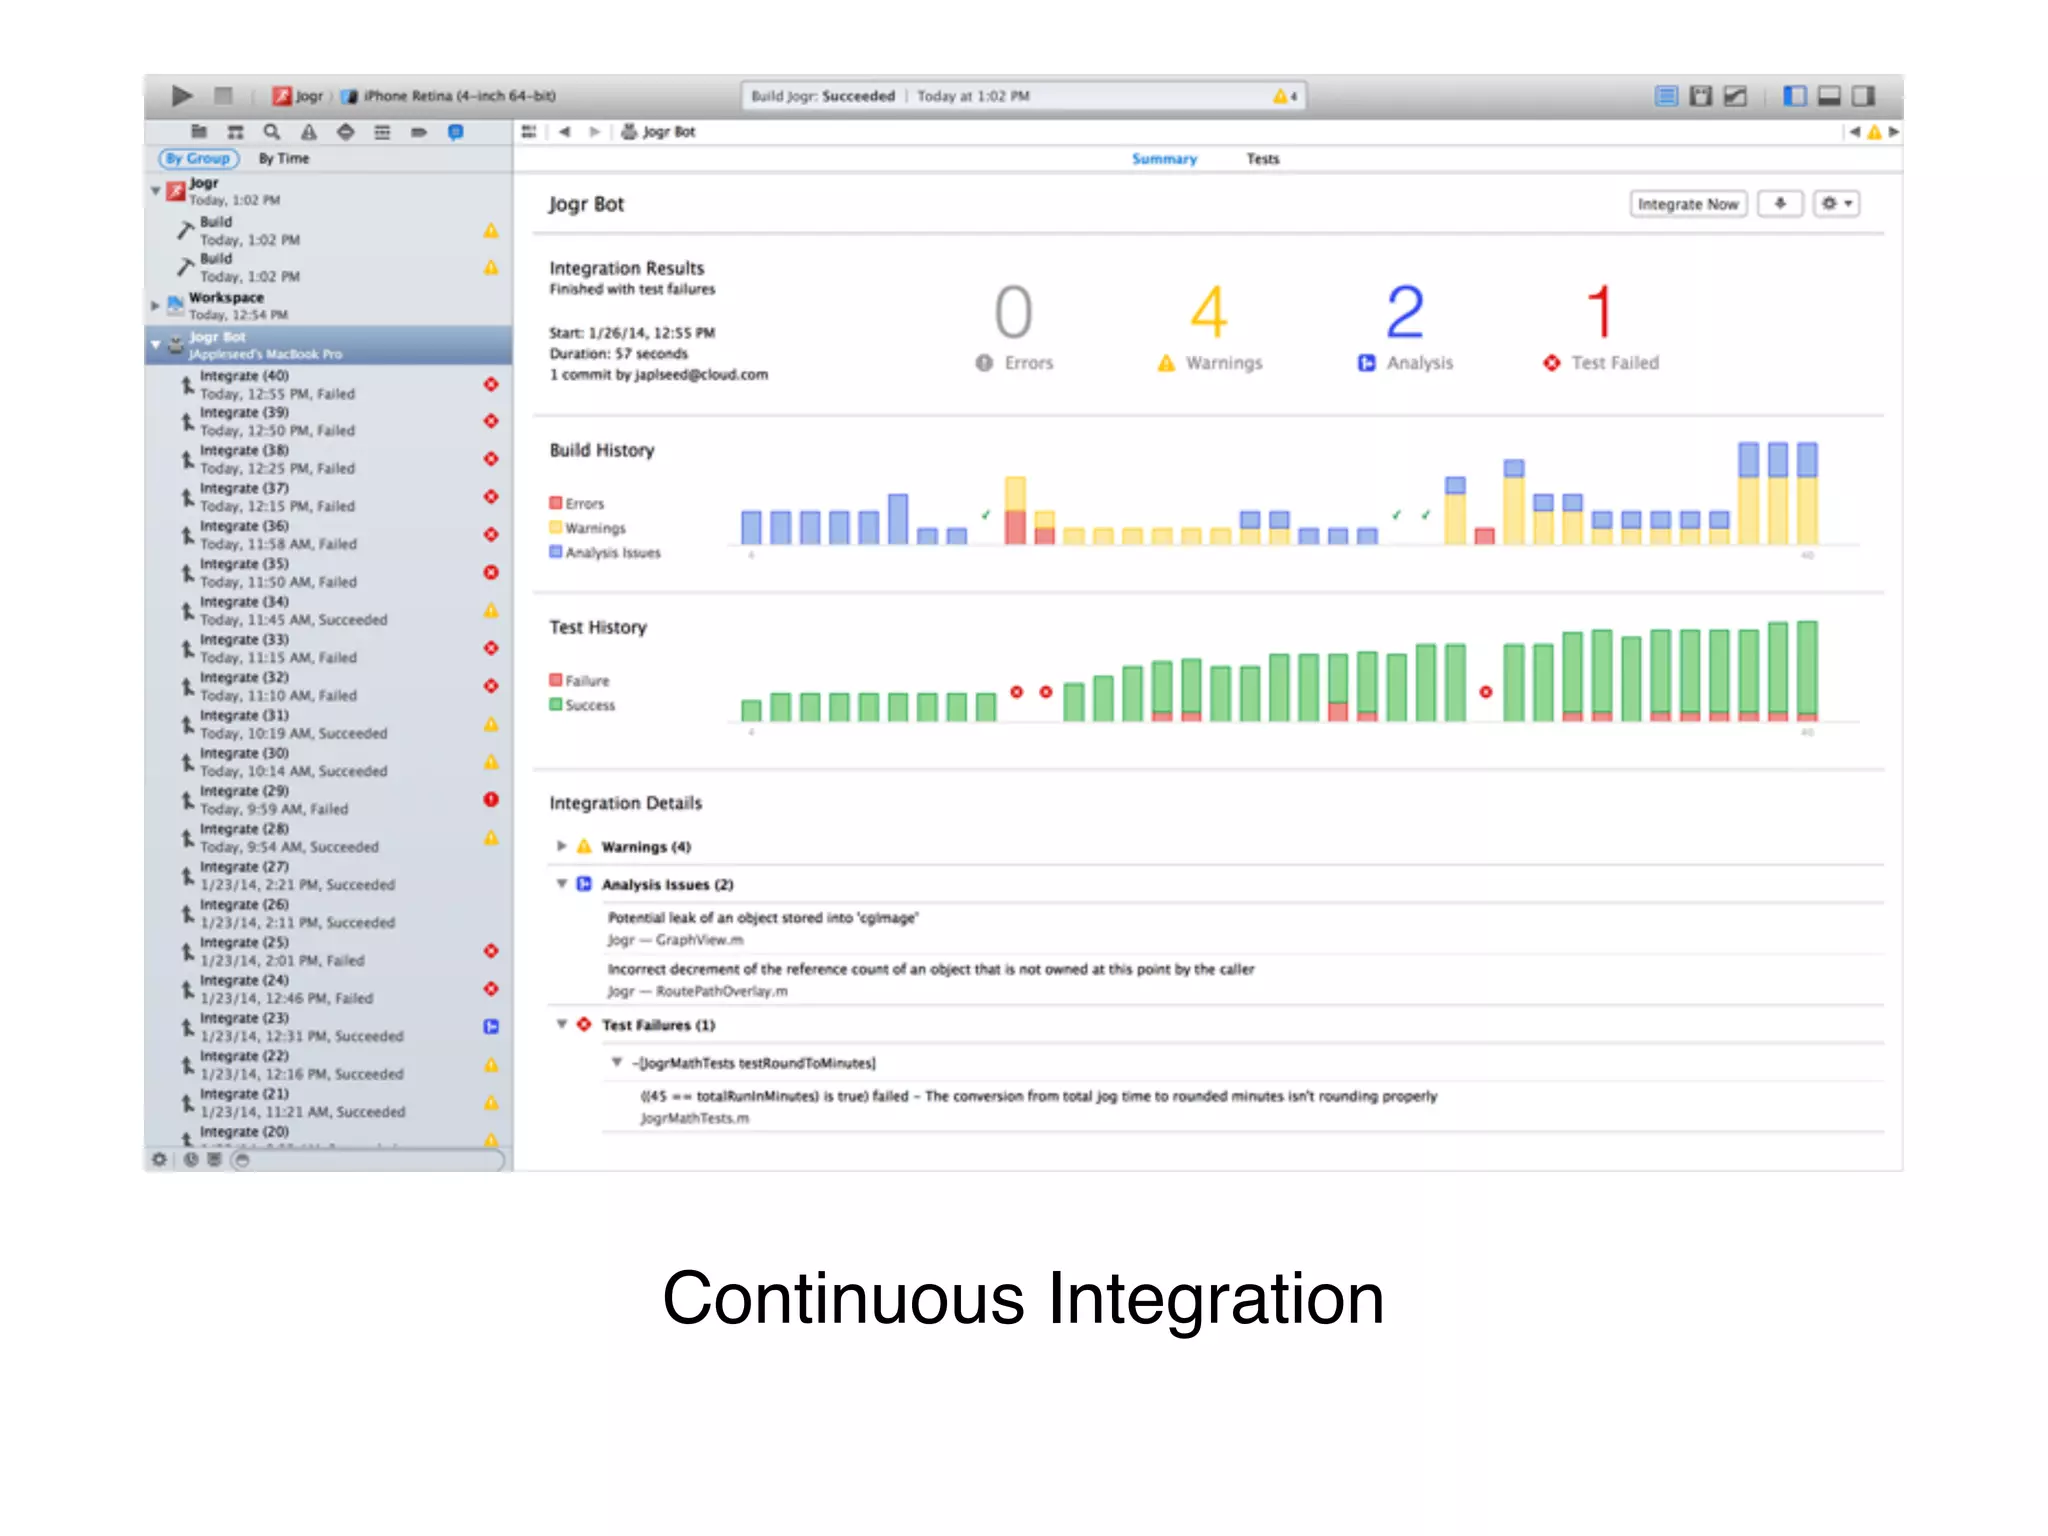Click the red Errors legend swatch
Viewport: 2048px width, 1536px height.
(555, 503)
